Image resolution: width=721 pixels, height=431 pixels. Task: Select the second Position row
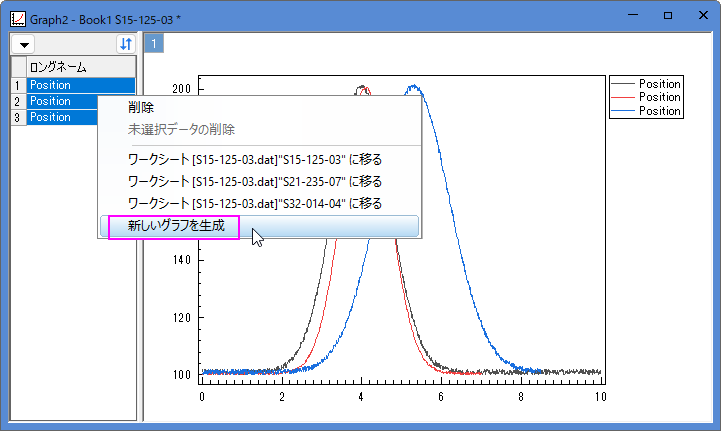(62, 101)
